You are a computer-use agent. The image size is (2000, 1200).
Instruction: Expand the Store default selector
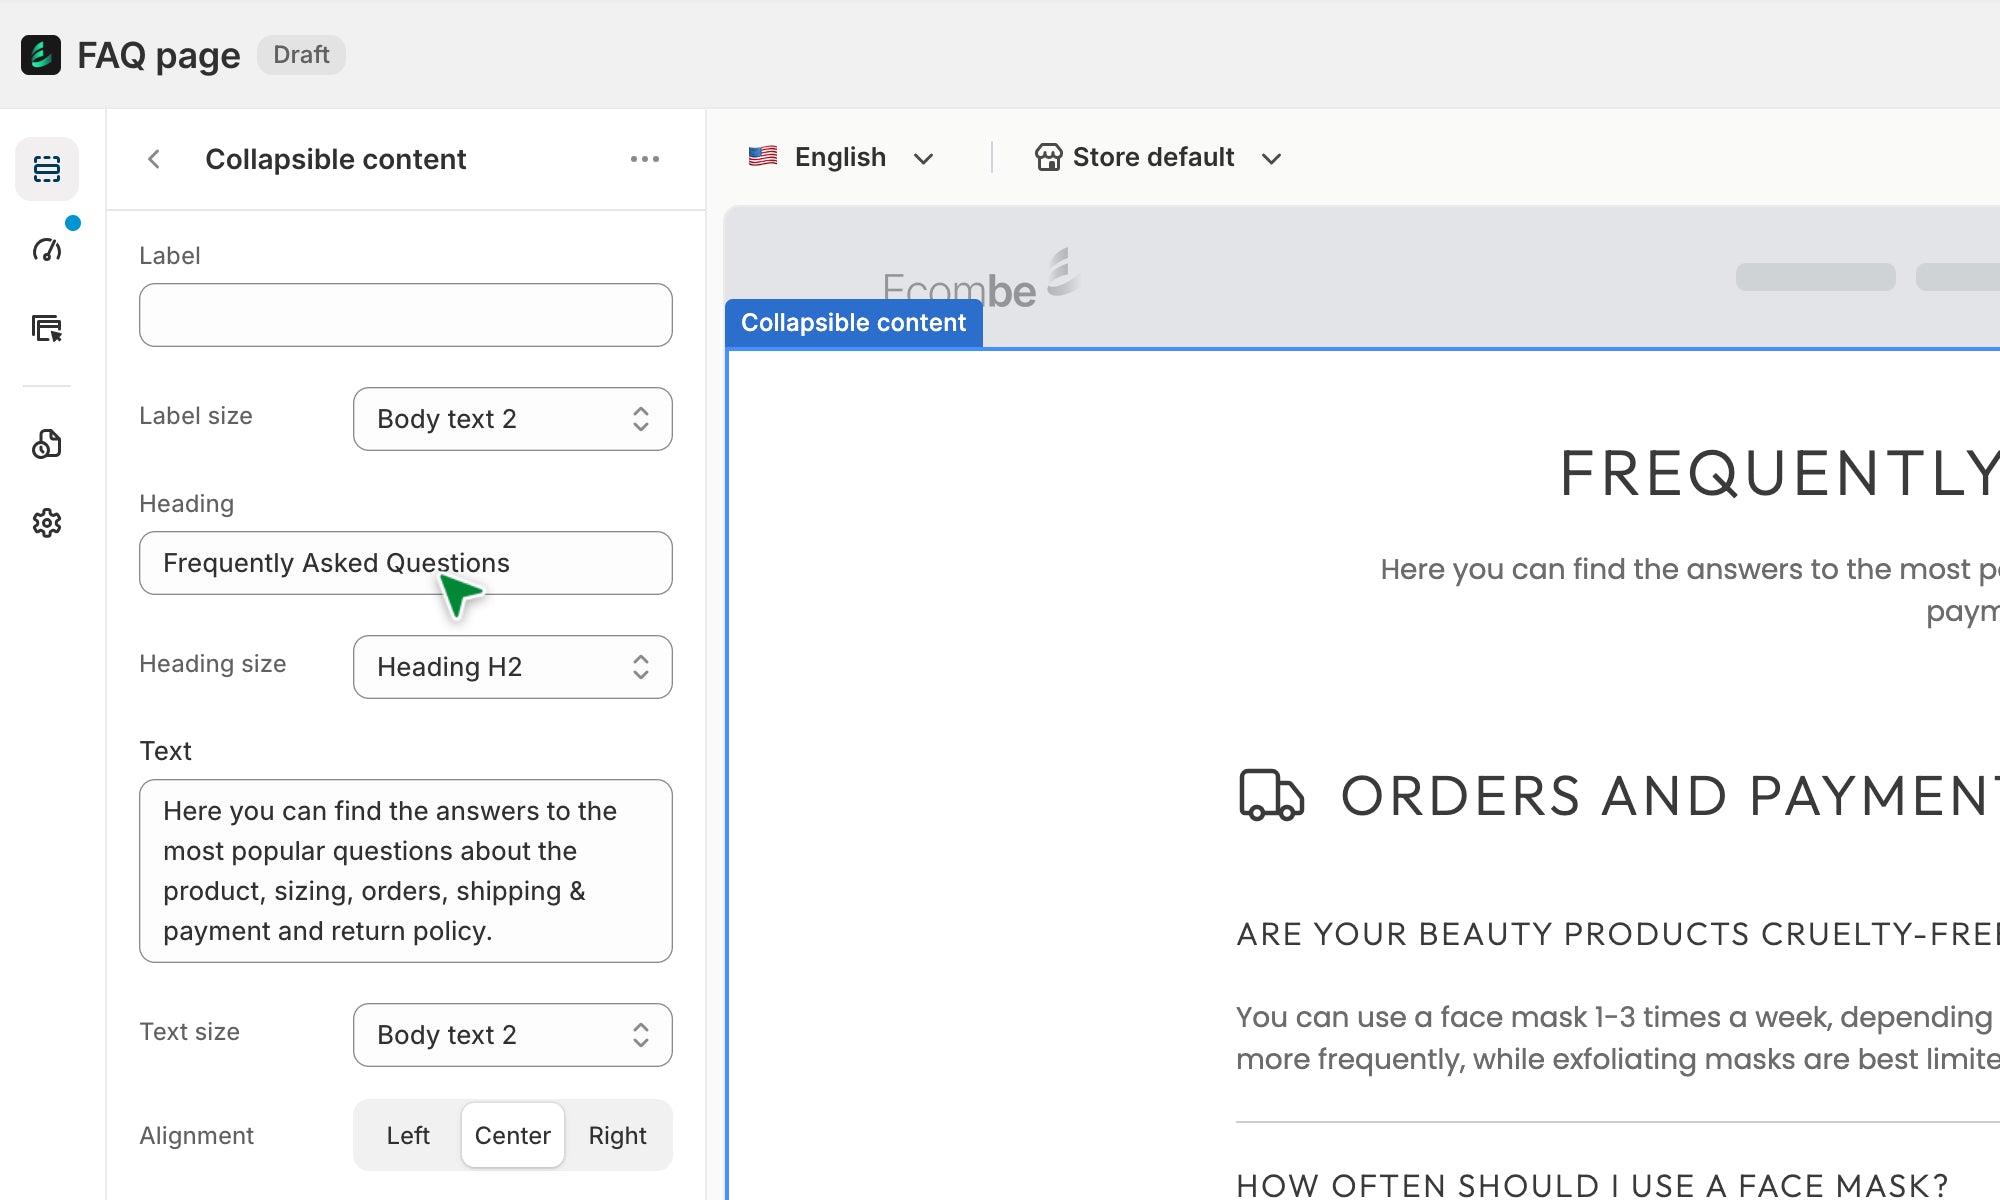[x=1158, y=158]
